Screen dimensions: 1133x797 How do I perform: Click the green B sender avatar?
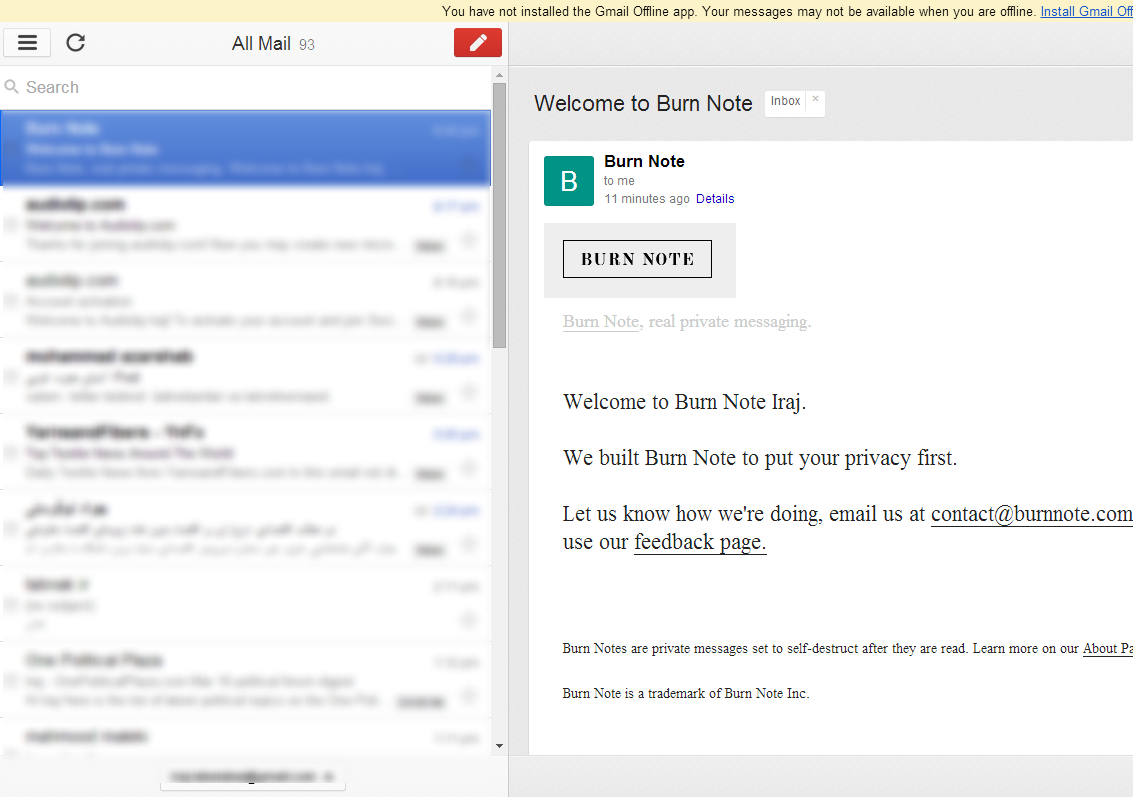[x=569, y=181]
